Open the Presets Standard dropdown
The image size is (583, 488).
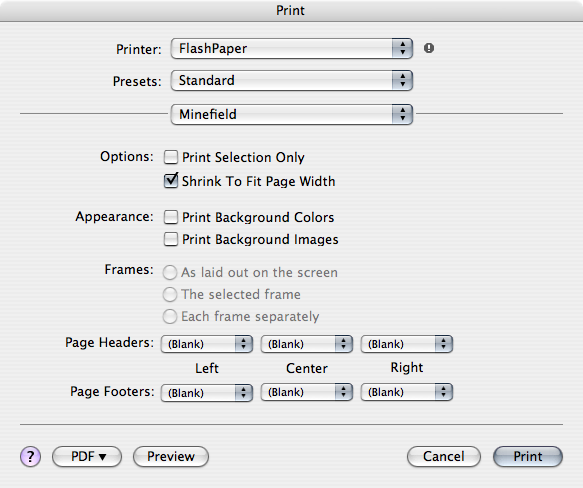[x=292, y=80]
